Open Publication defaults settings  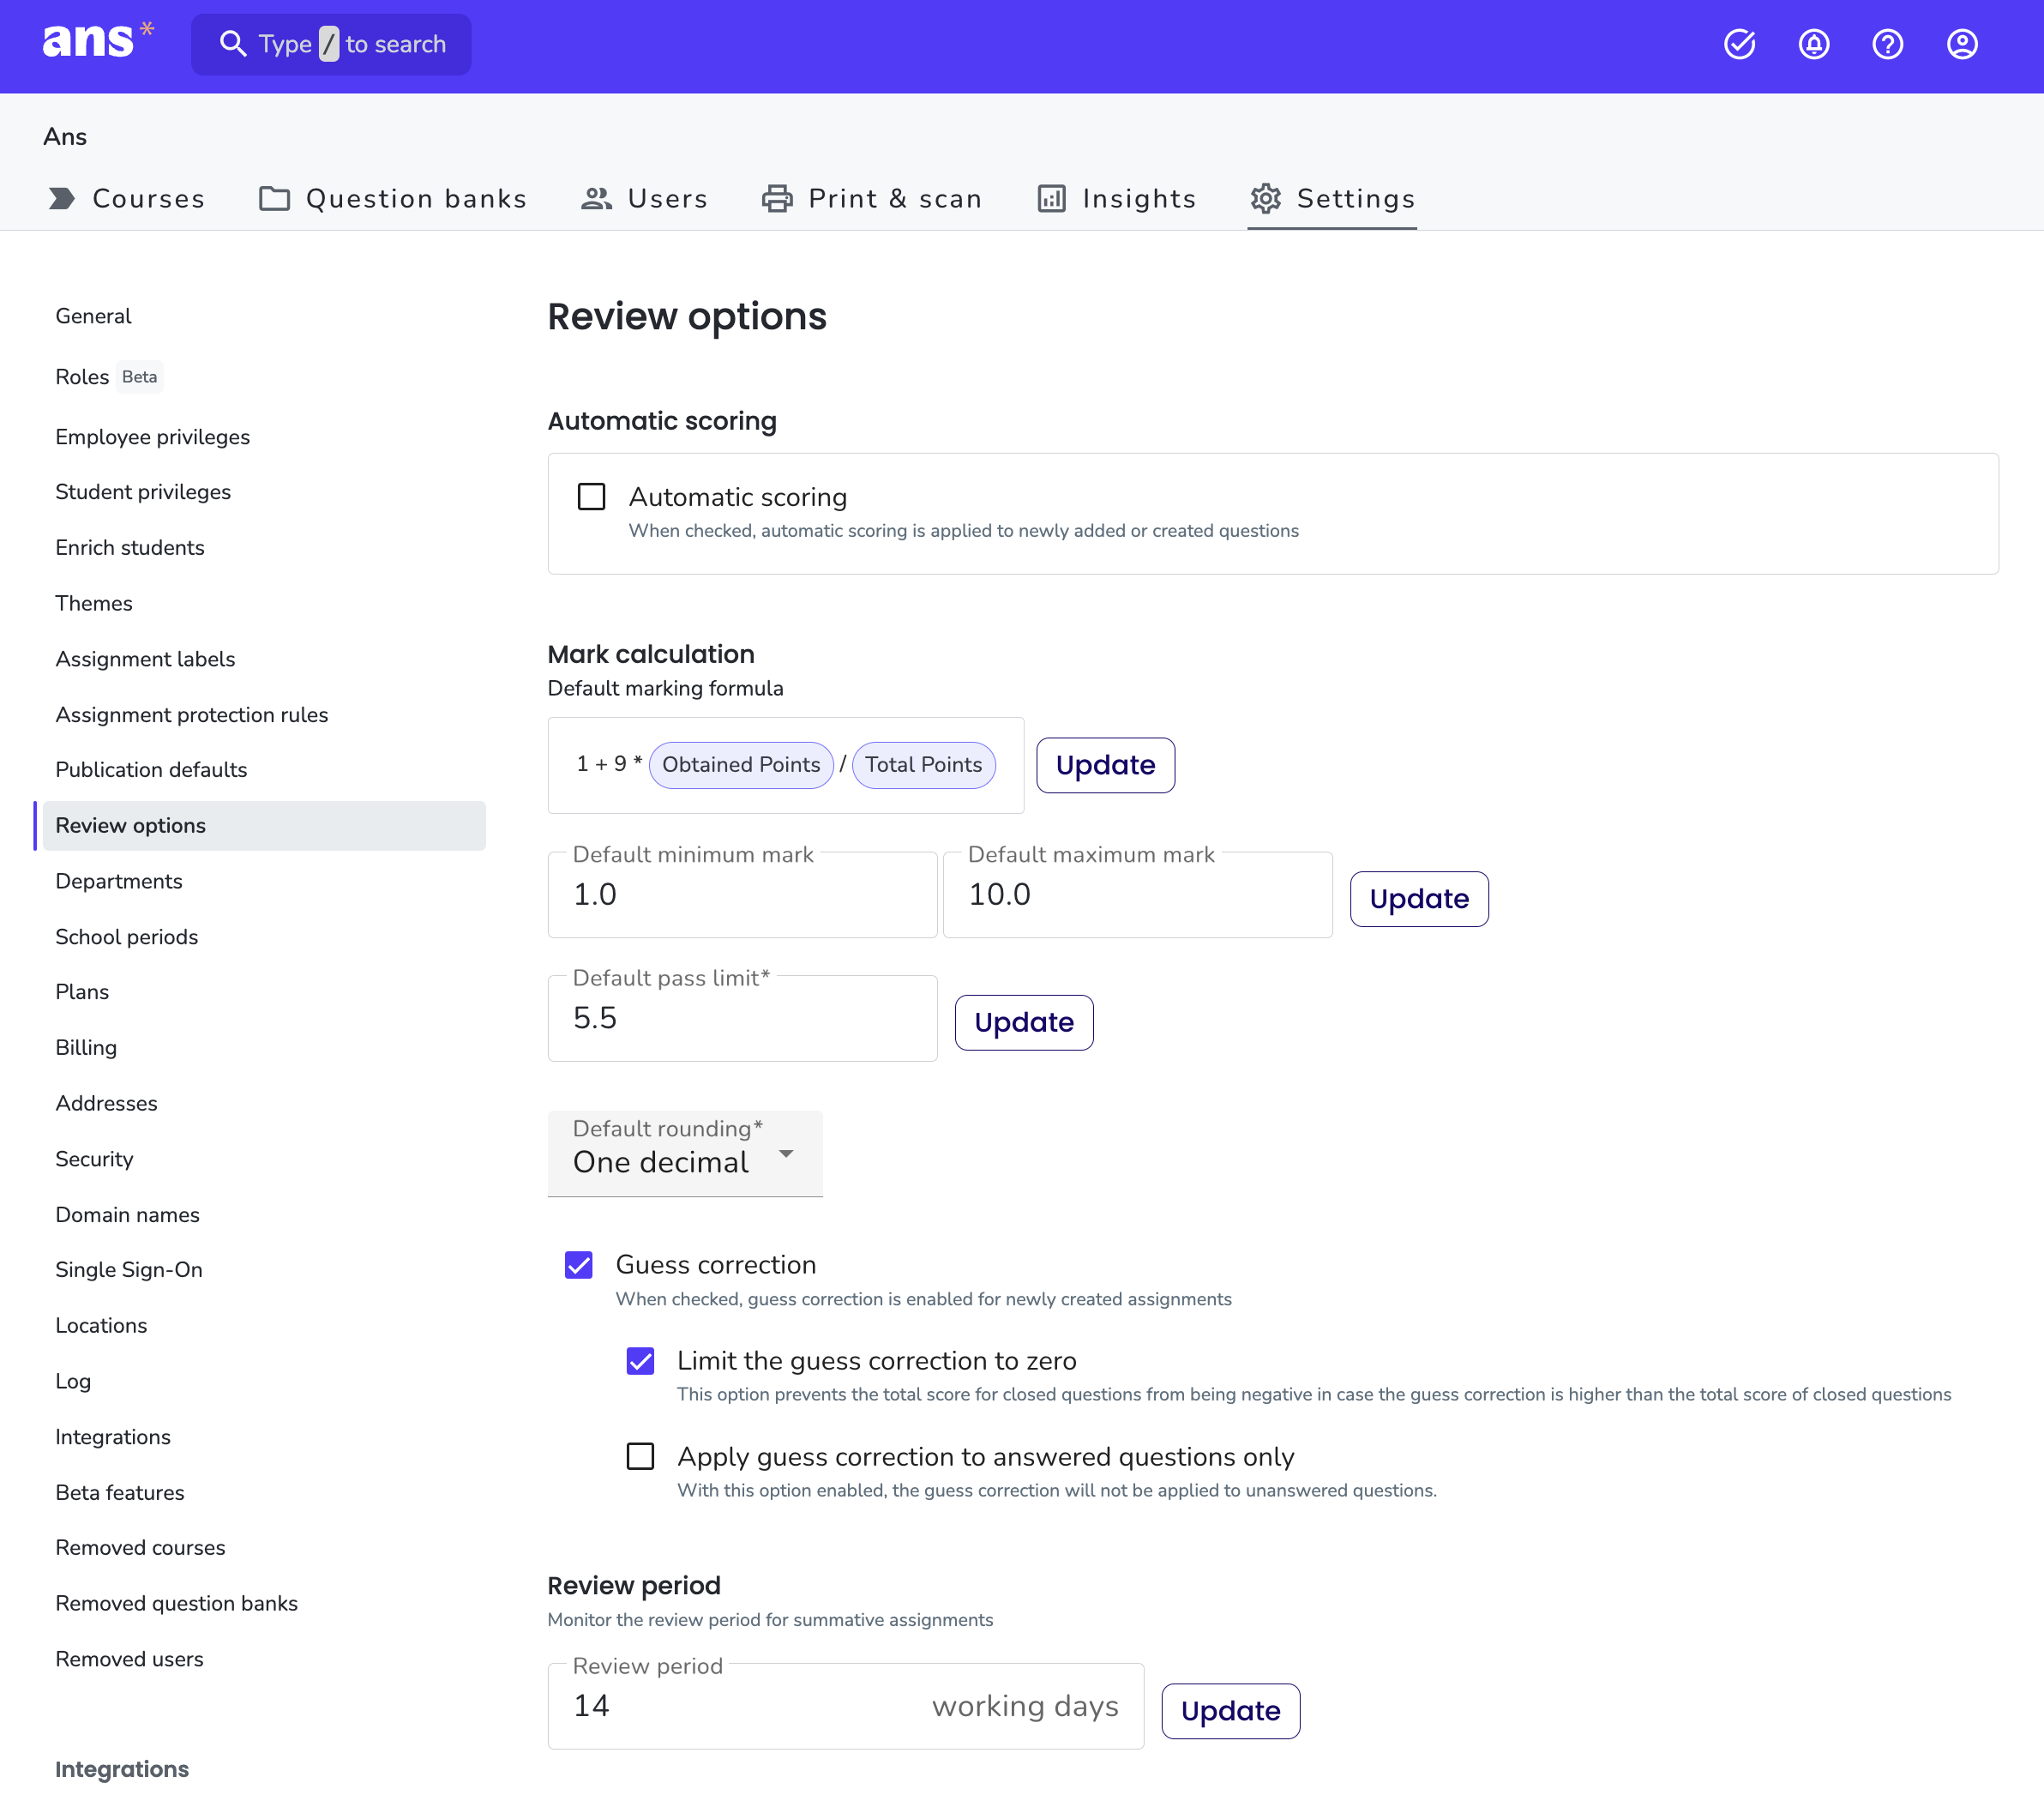coord(151,770)
